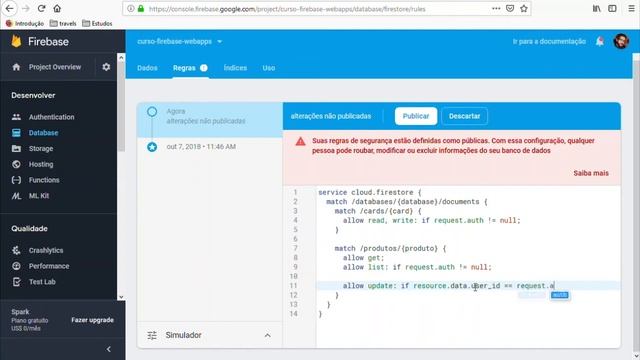Switch to the Uso tab

coord(269,68)
